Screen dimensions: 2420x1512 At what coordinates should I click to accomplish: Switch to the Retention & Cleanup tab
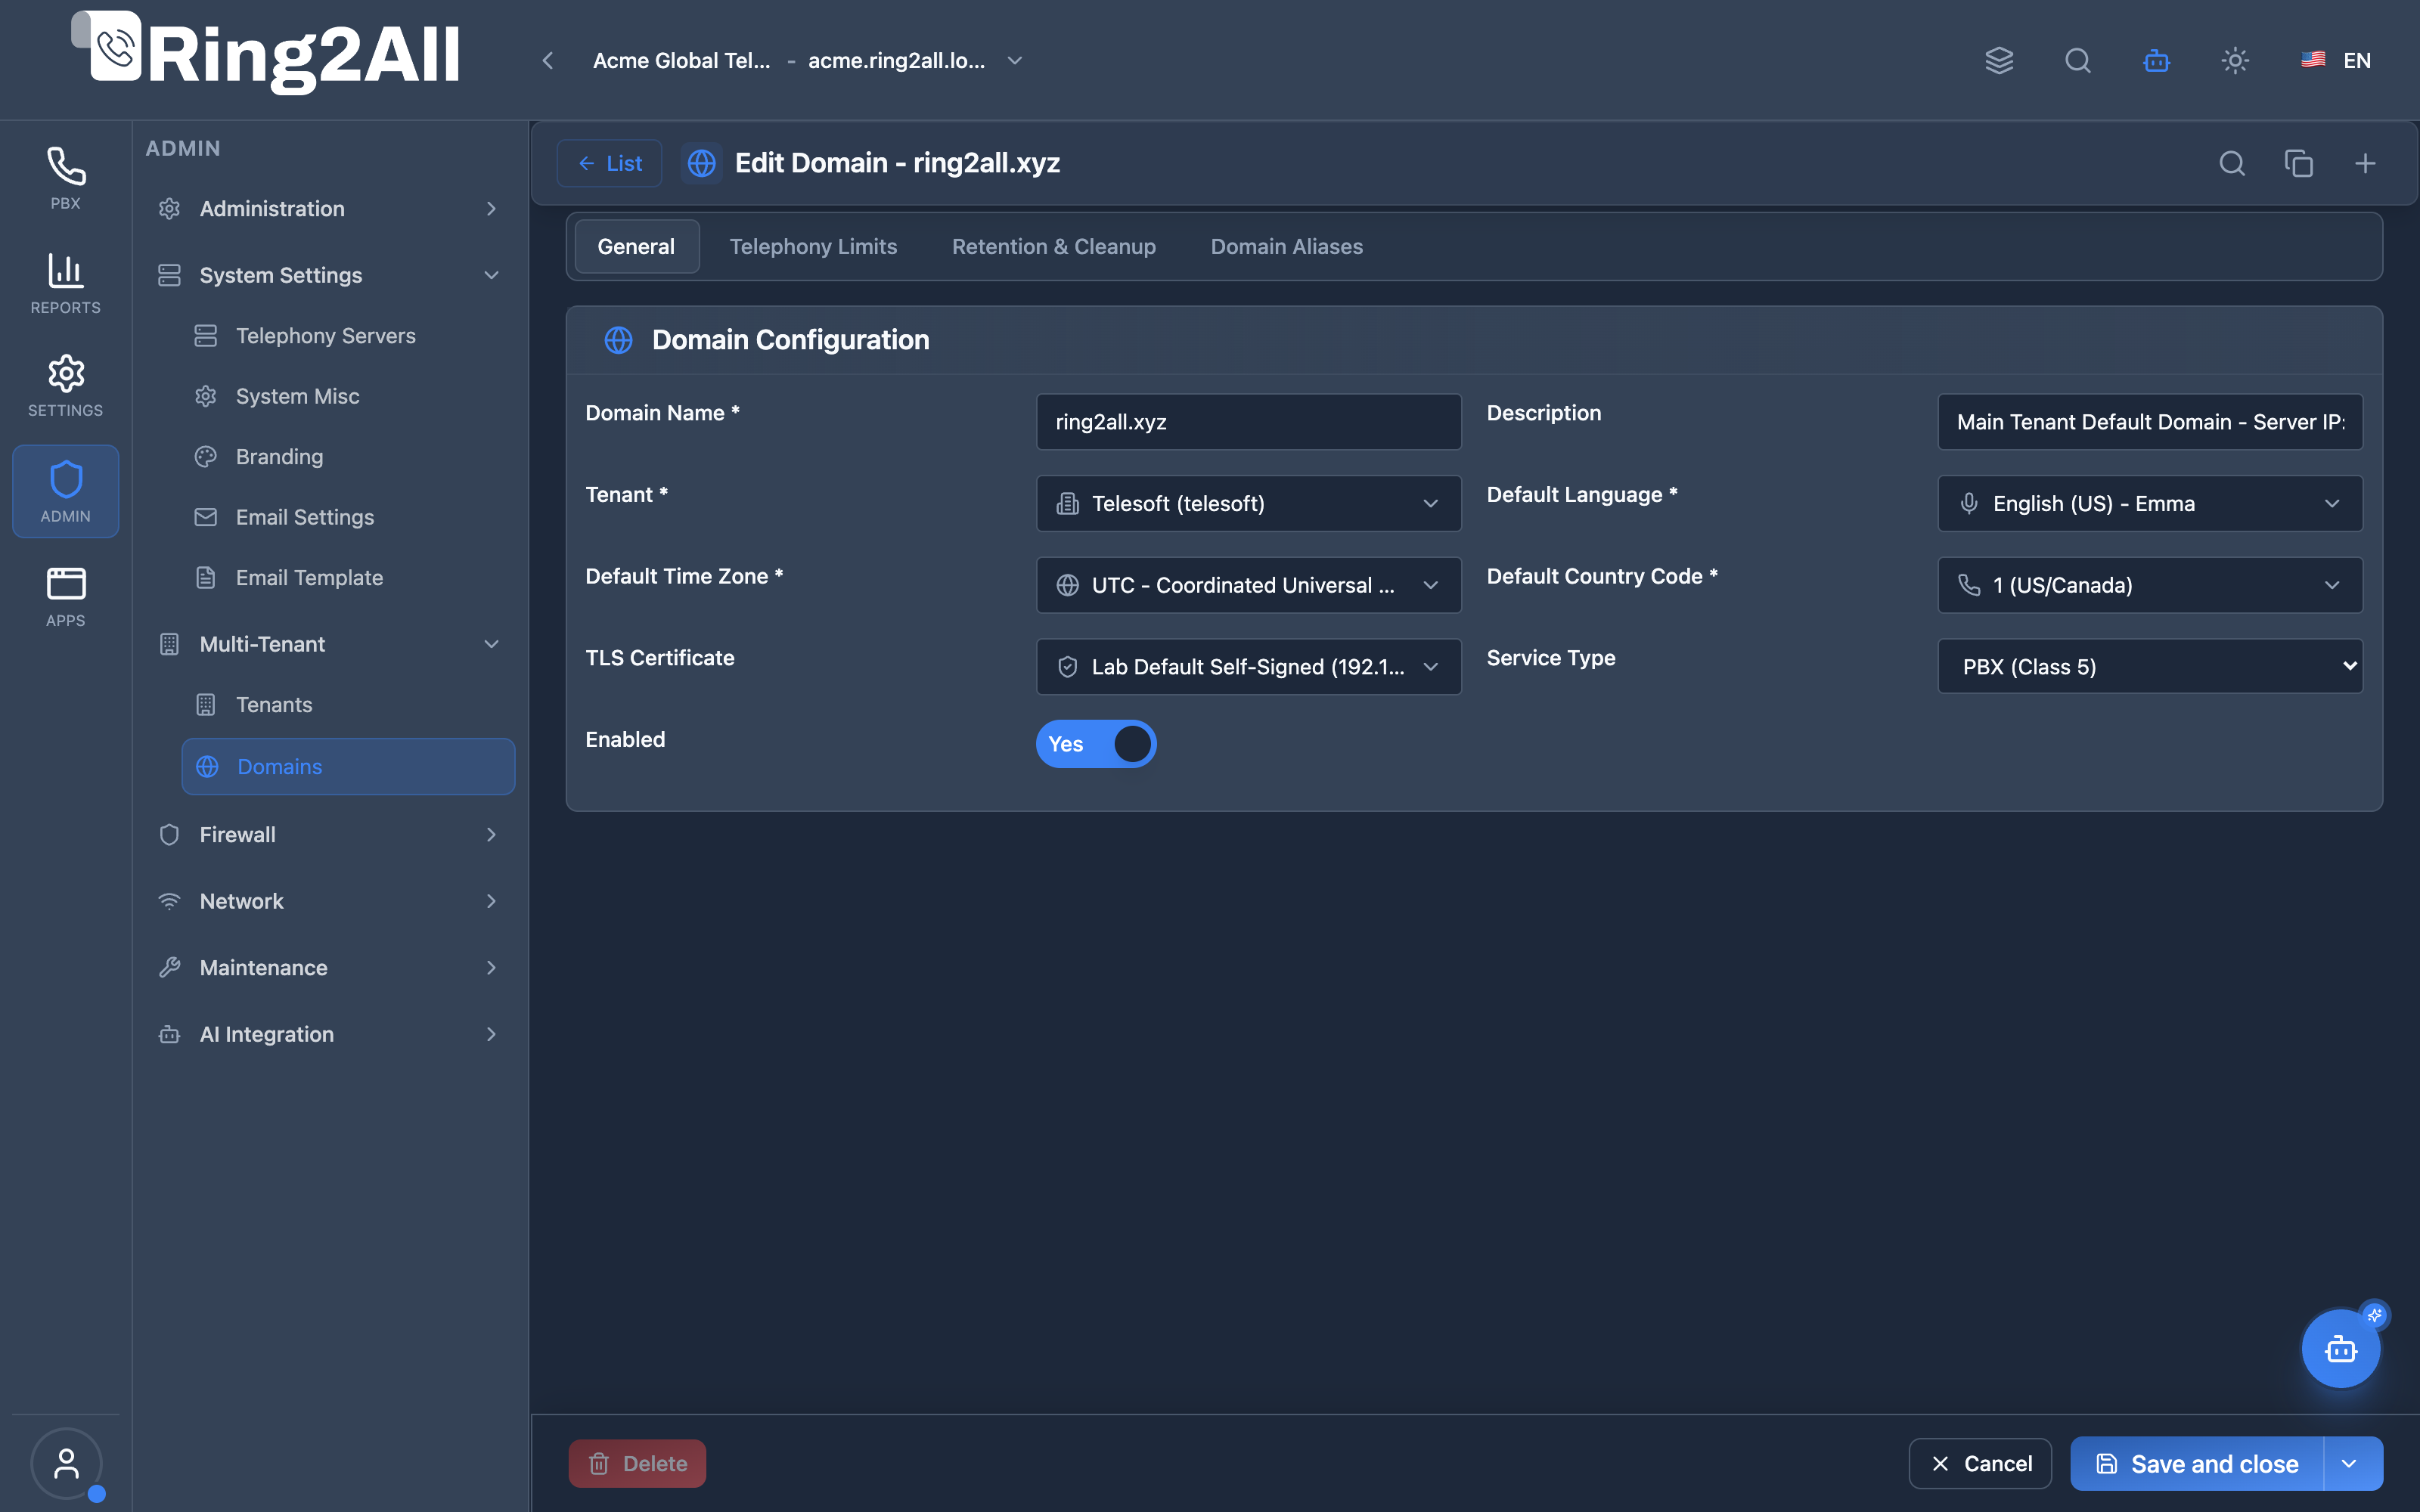(1054, 246)
